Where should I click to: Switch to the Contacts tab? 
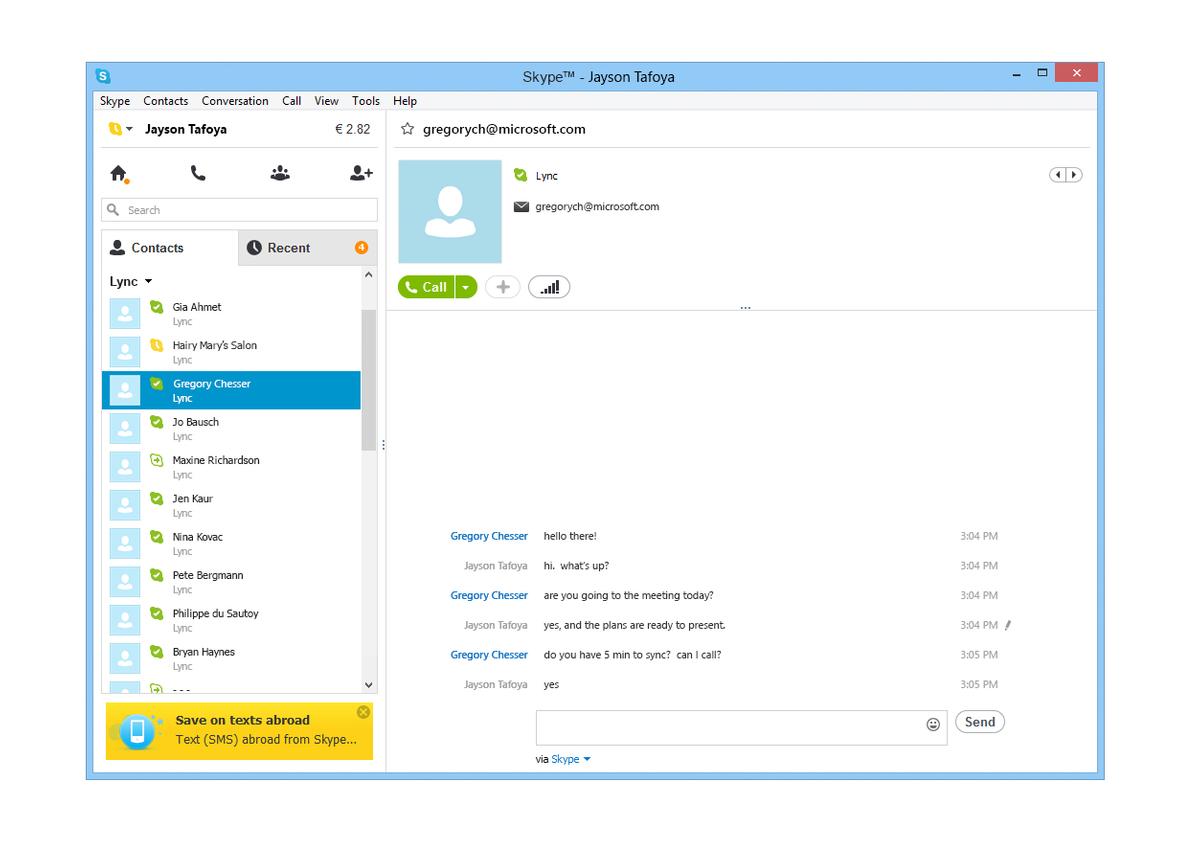click(170, 248)
